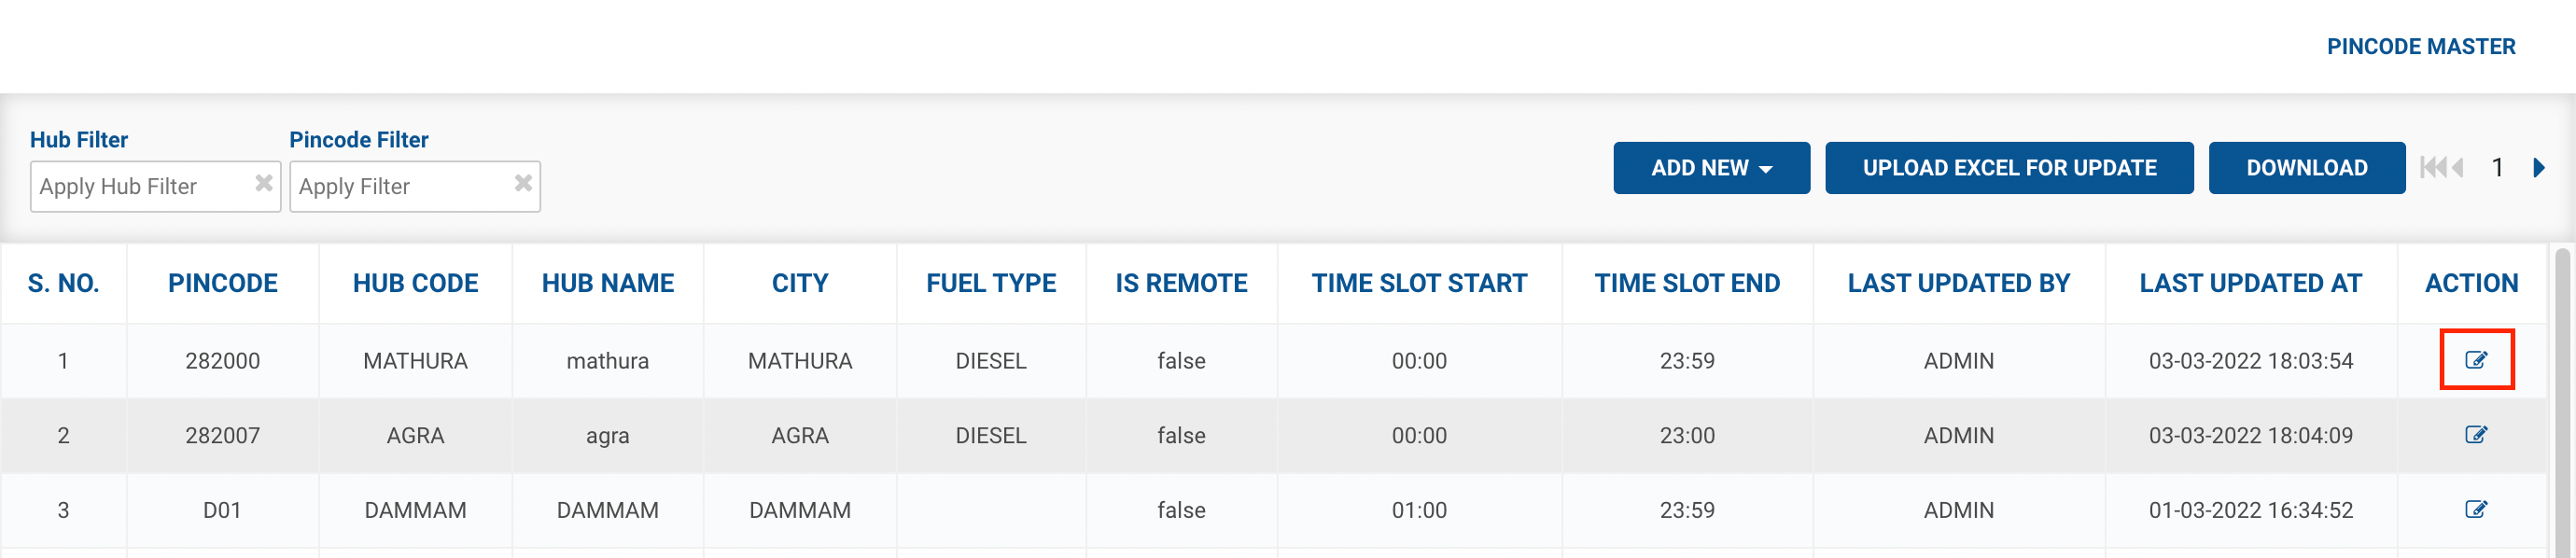
Task: Click the HUB CODE column header
Action: (415, 284)
